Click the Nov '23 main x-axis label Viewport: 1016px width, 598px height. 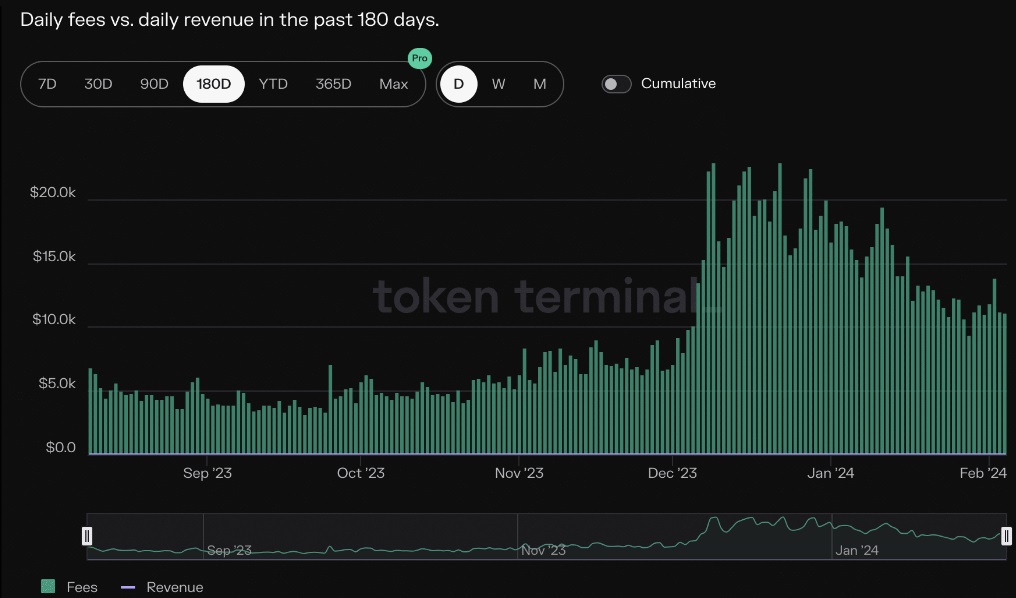coord(519,473)
